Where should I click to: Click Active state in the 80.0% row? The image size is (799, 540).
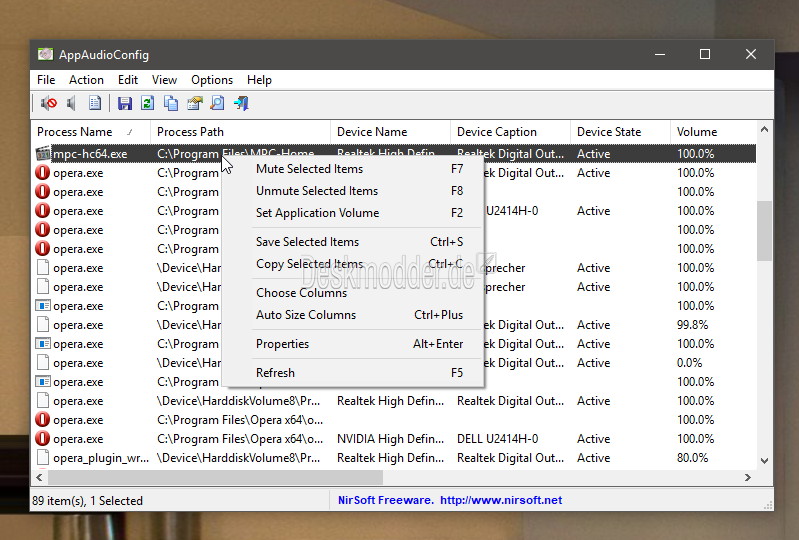click(593, 458)
